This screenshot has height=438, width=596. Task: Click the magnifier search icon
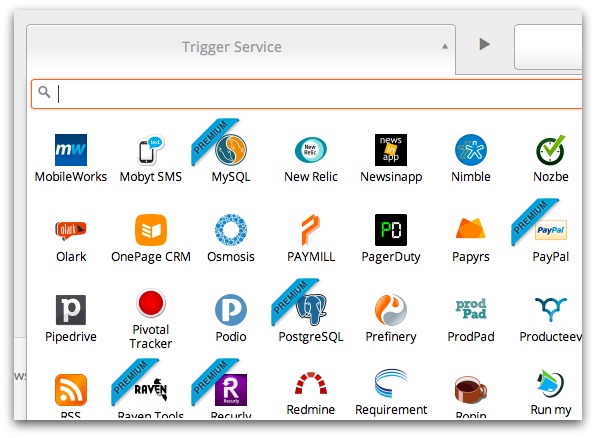point(44,92)
